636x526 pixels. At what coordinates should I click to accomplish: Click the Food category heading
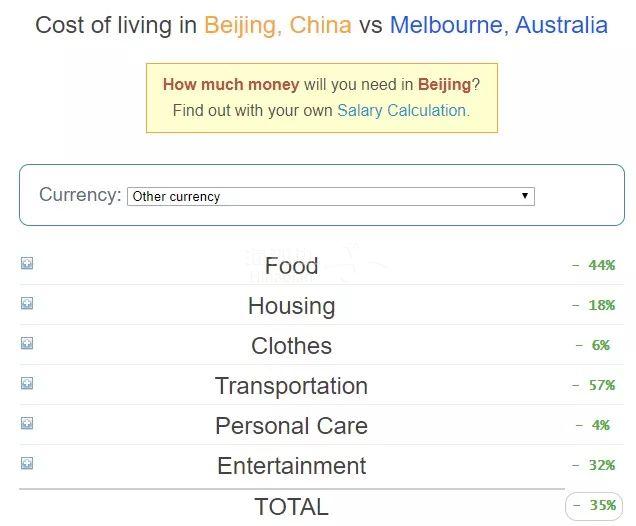(291, 266)
